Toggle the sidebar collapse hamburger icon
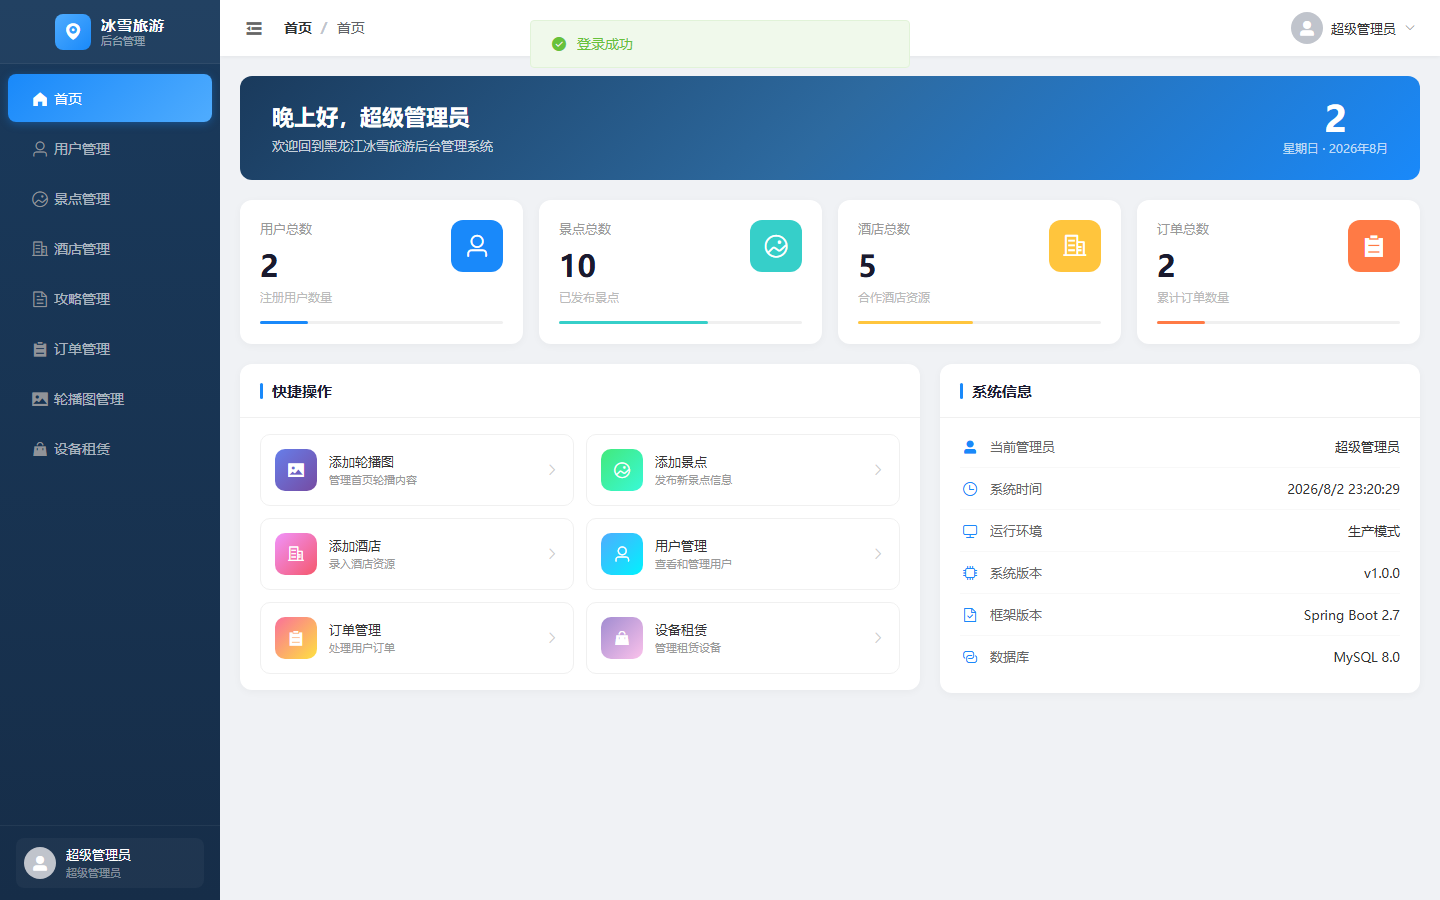Image resolution: width=1440 pixels, height=900 pixels. pyautogui.click(x=254, y=28)
